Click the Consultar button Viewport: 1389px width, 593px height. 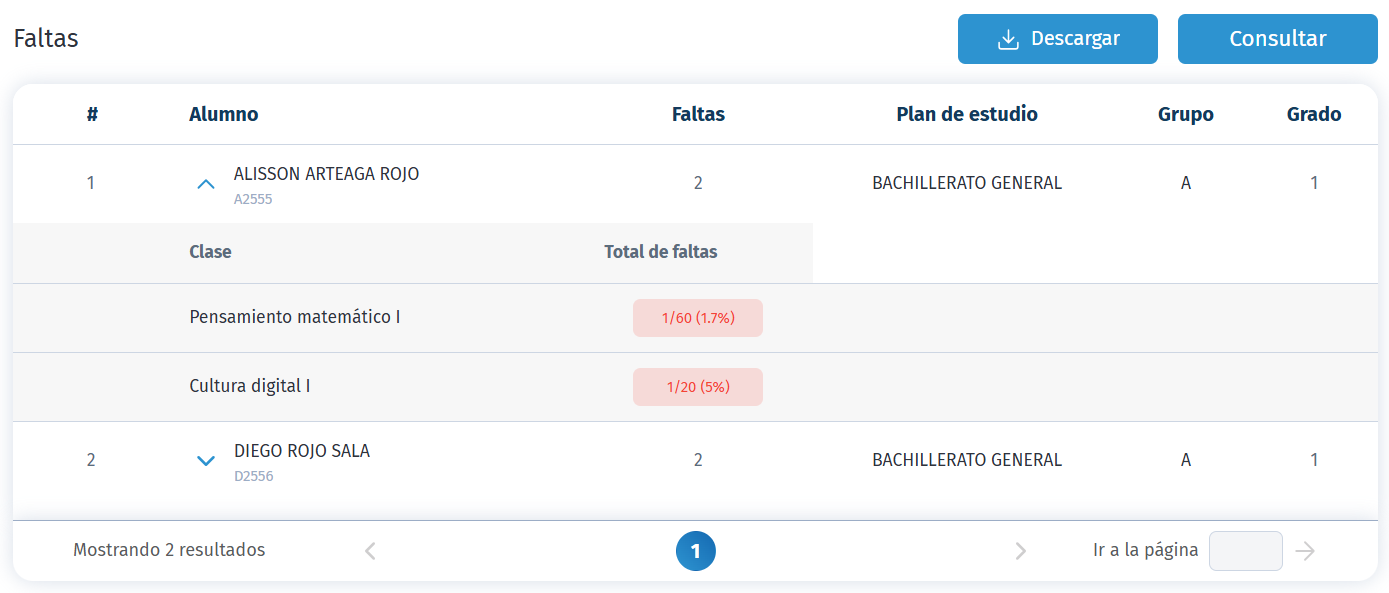(1277, 39)
